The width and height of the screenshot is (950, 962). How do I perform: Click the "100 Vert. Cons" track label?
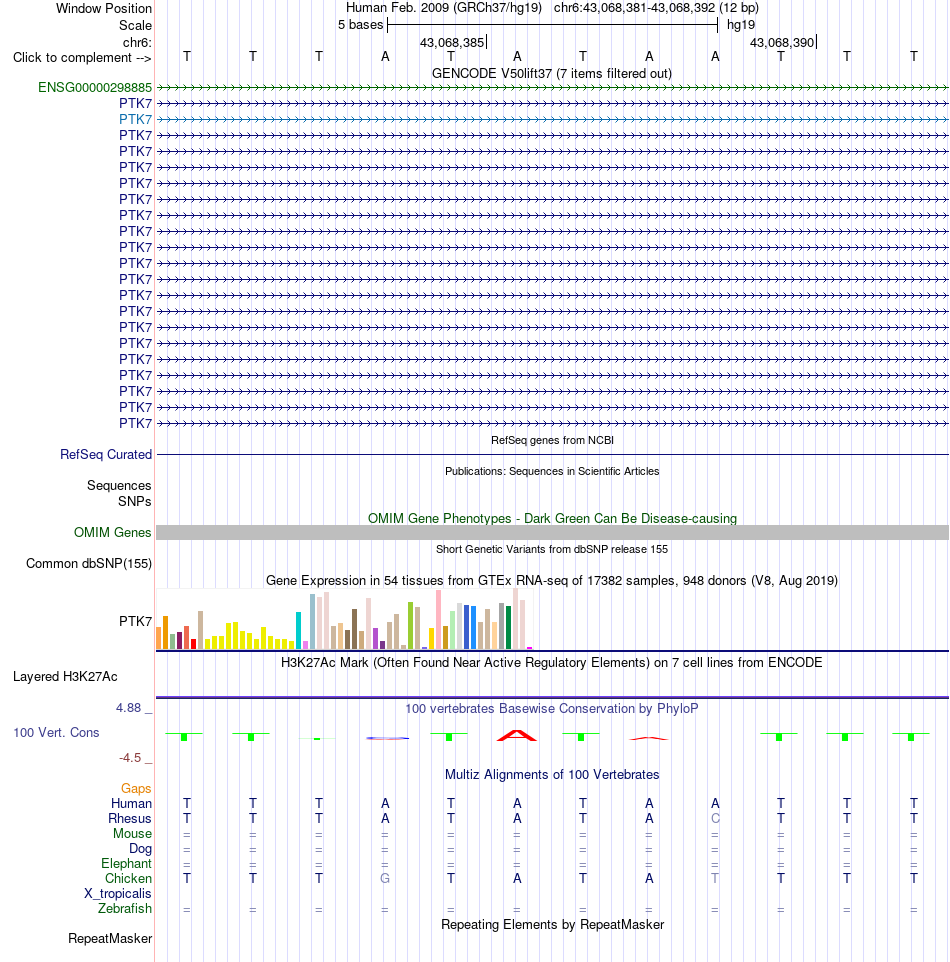tap(56, 733)
